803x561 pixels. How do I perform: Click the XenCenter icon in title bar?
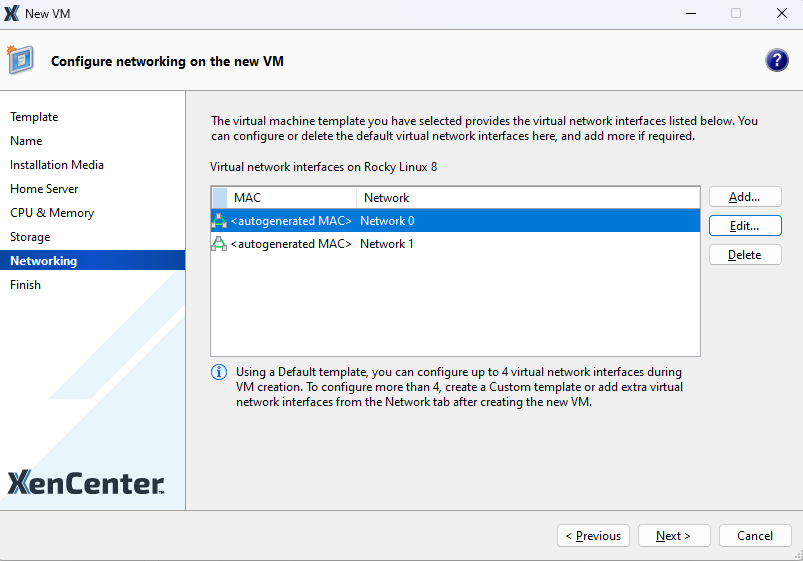(x=12, y=14)
